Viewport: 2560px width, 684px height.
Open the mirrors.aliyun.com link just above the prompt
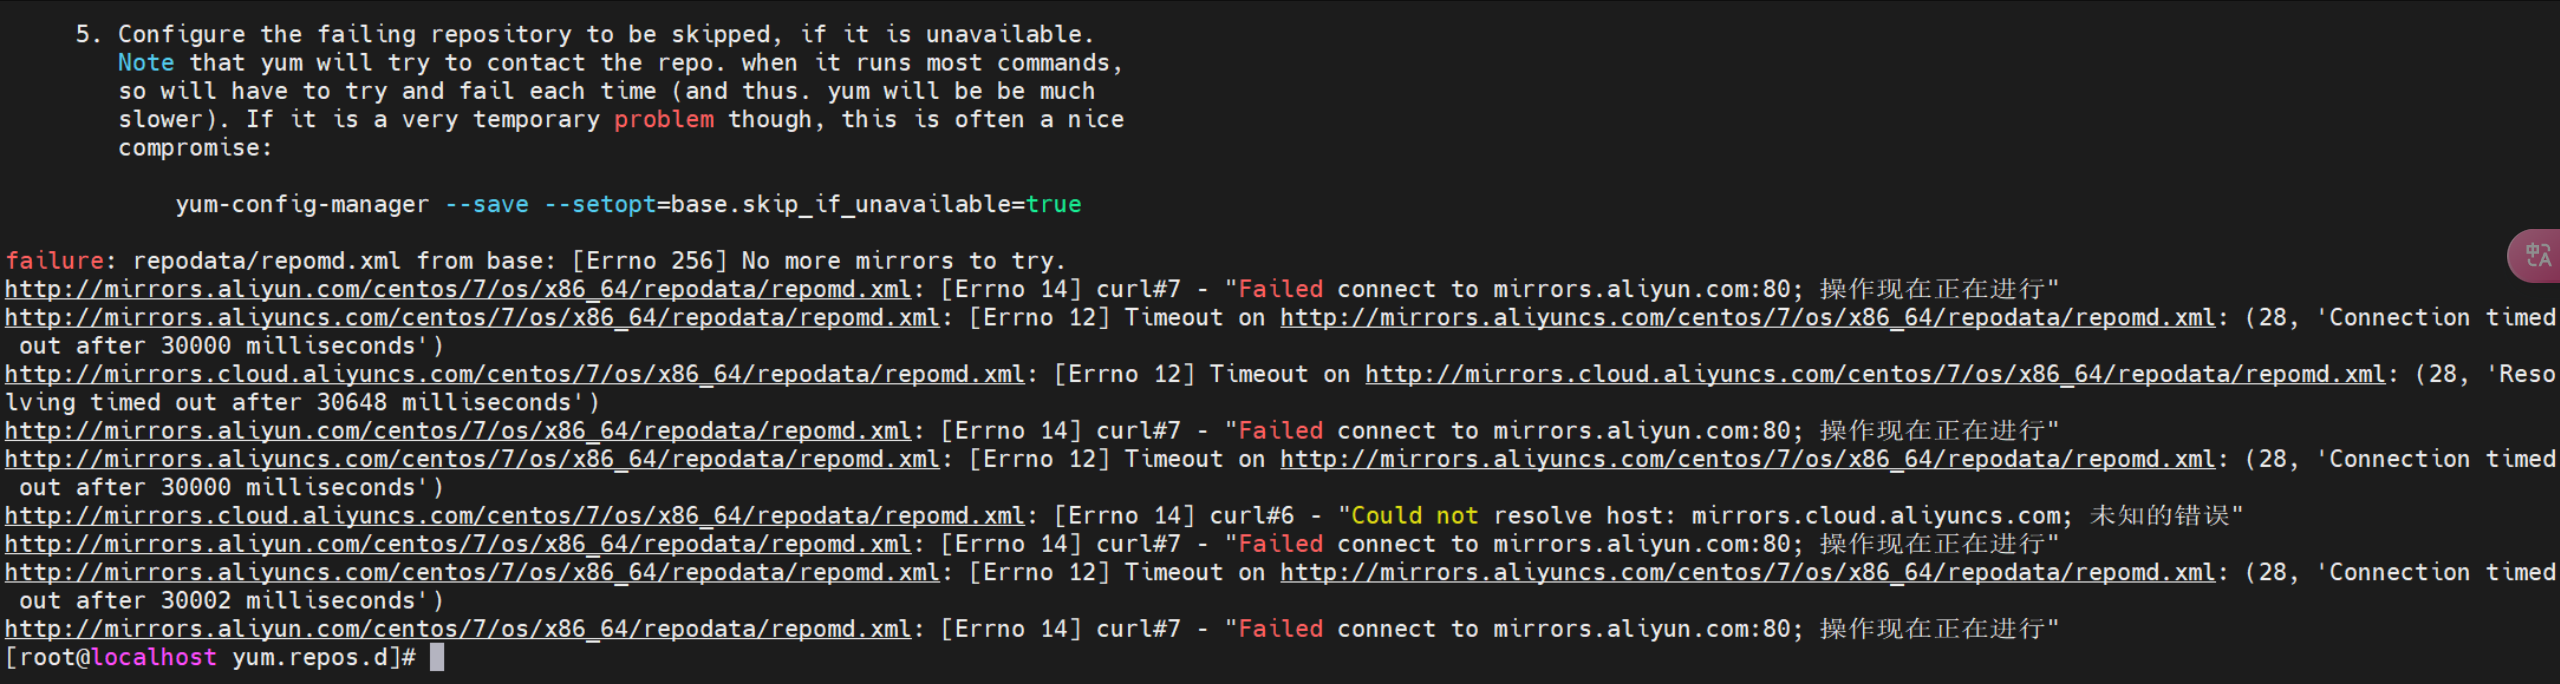click(458, 629)
